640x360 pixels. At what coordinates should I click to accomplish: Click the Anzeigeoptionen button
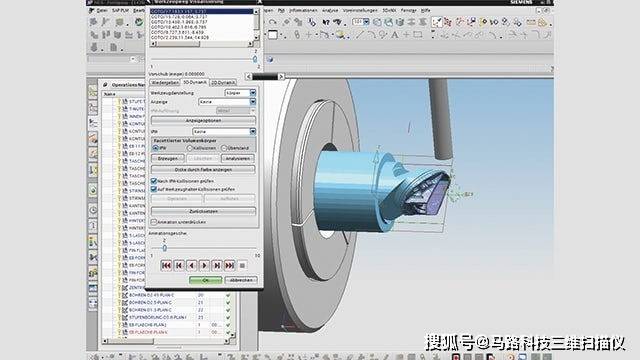pyautogui.click(x=203, y=121)
